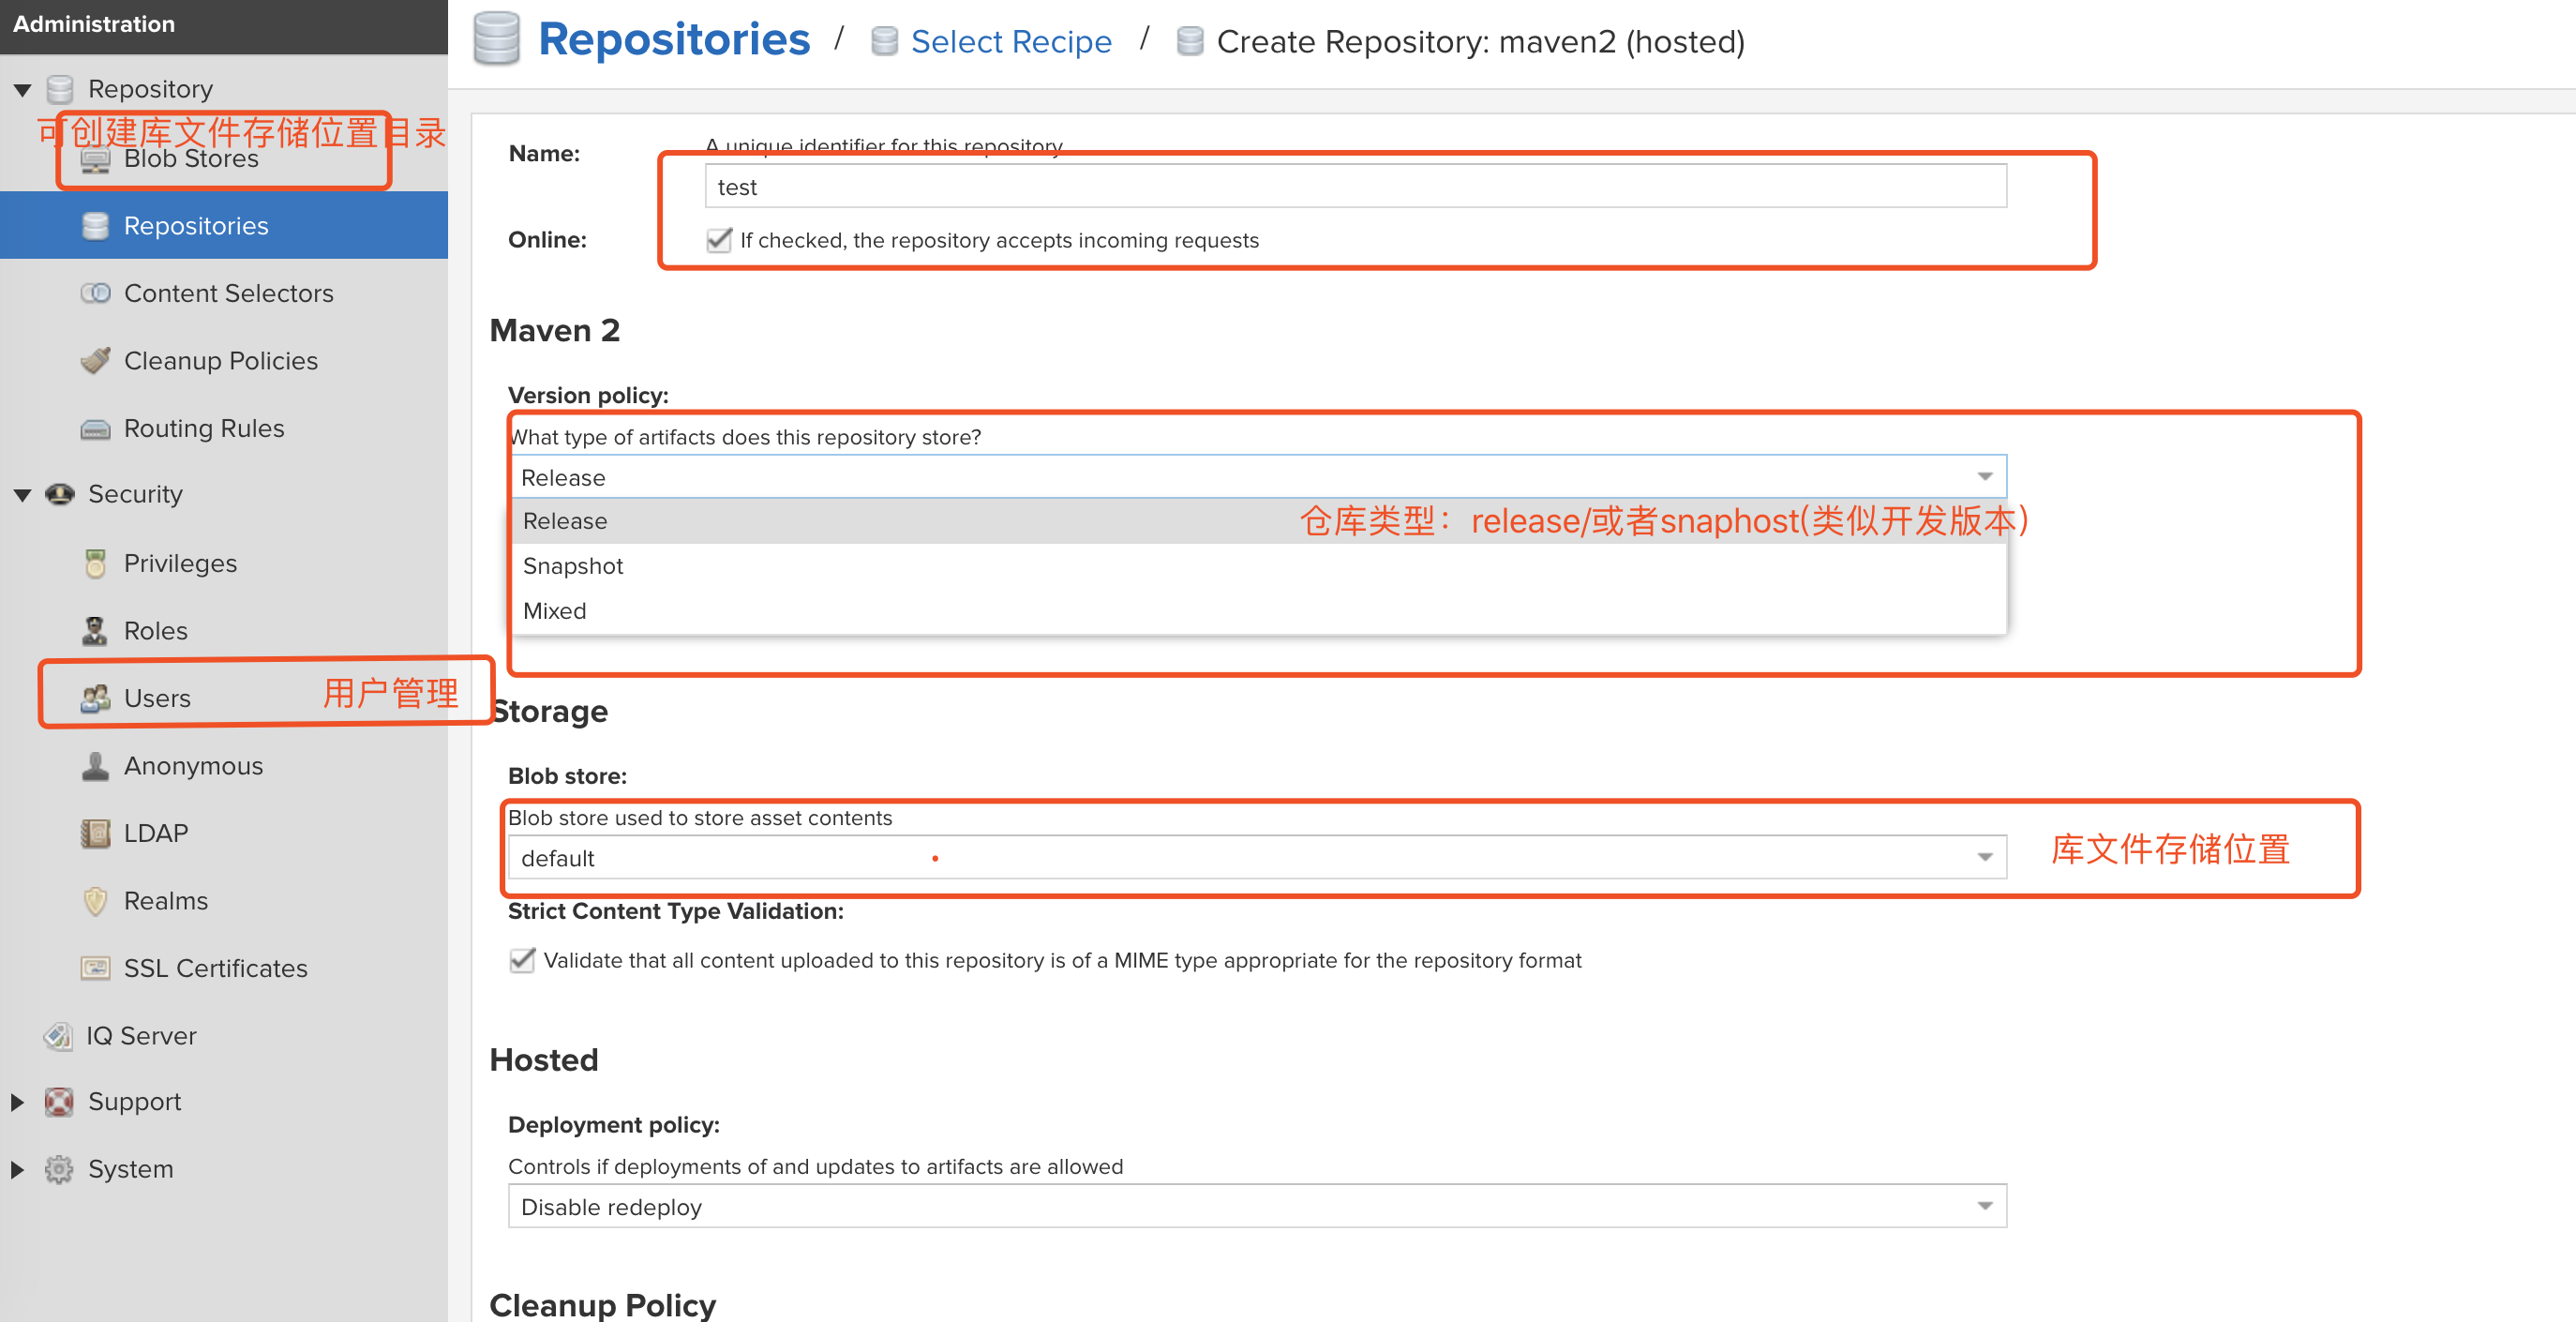The height and width of the screenshot is (1322, 2576).
Task: Click the Cleanup Policies broom icon
Action: pyautogui.click(x=95, y=360)
